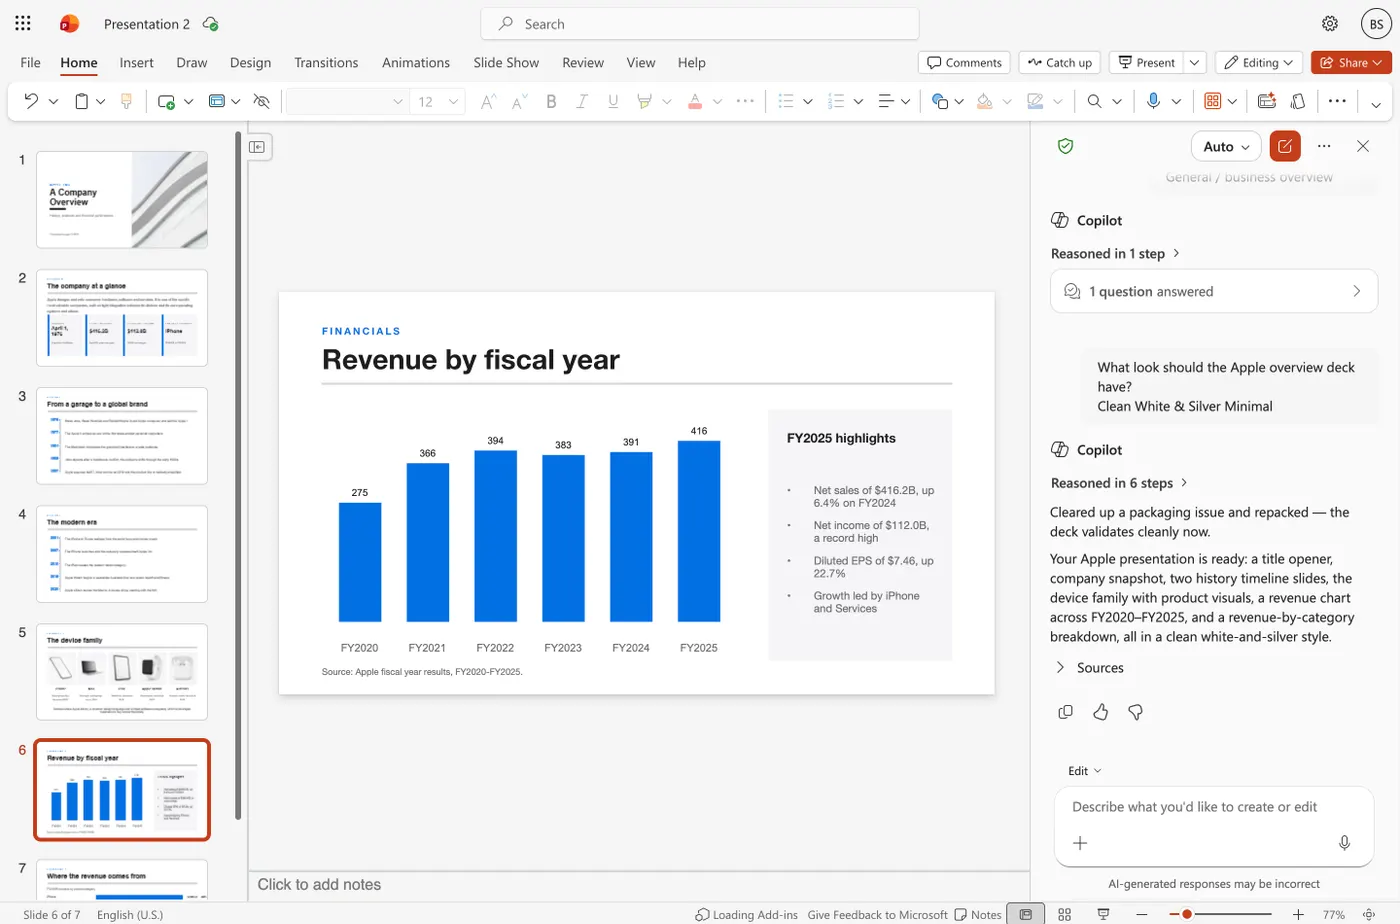1400x924 pixels.
Task: Expand Reasoned in 6 steps
Action: click(1119, 483)
